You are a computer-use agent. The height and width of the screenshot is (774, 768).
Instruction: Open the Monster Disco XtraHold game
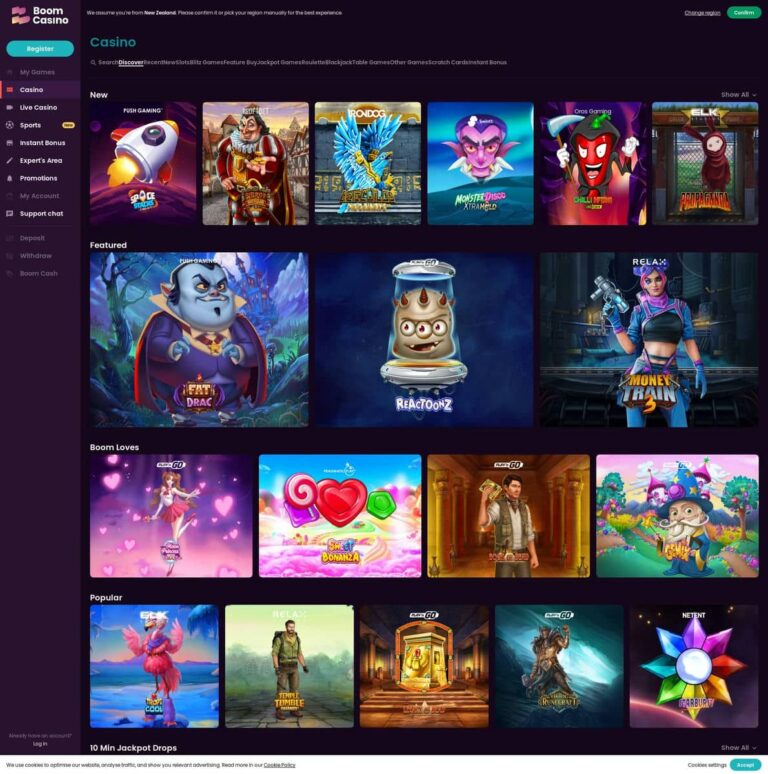tap(480, 164)
